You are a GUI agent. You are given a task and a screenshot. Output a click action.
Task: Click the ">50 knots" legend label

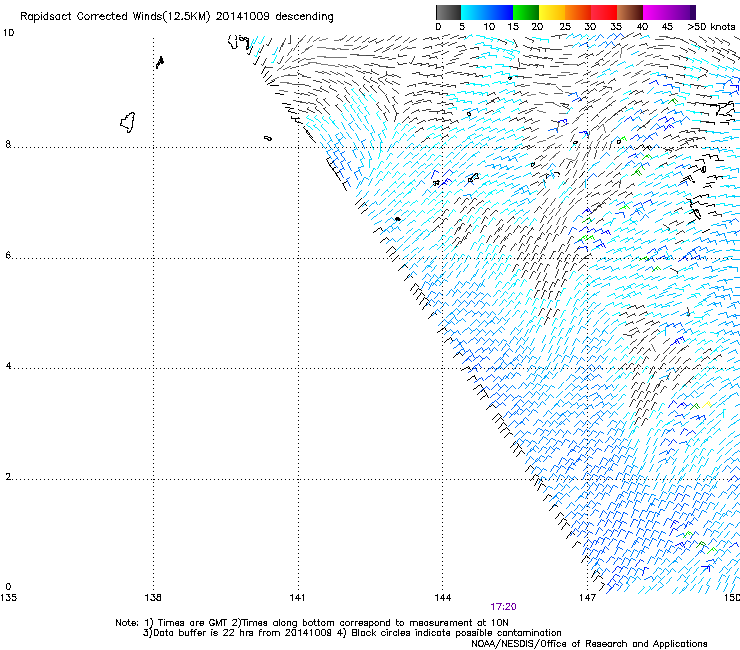(x=711, y=27)
